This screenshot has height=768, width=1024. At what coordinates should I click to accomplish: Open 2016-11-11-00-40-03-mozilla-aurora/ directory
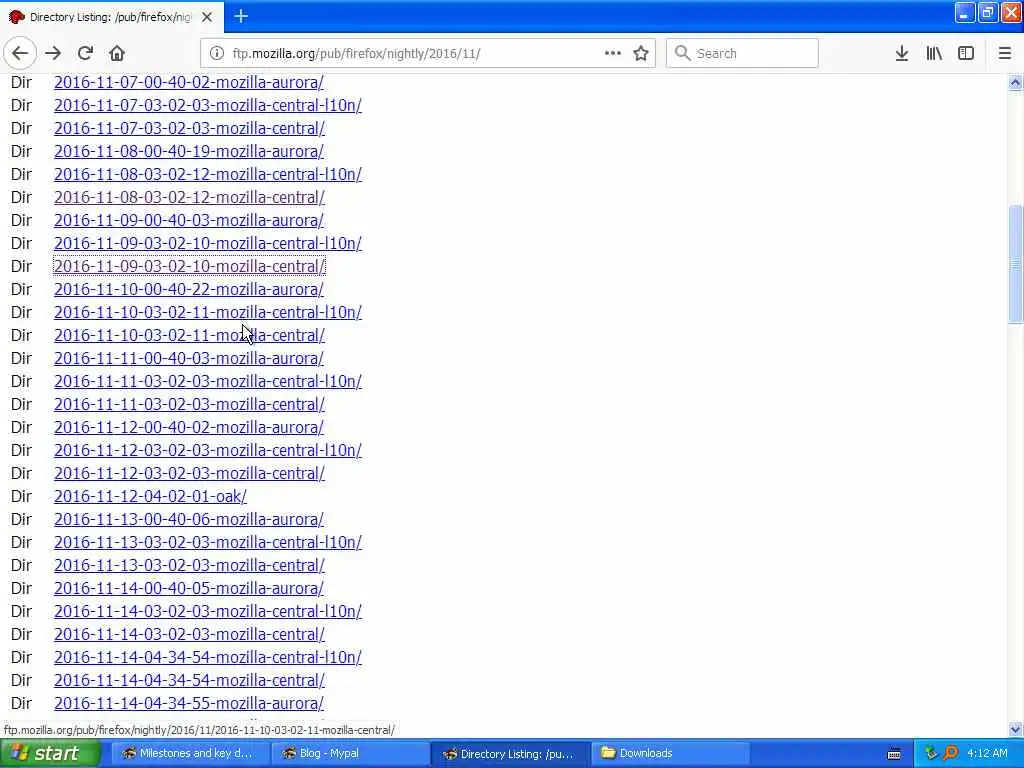tap(189, 358)
